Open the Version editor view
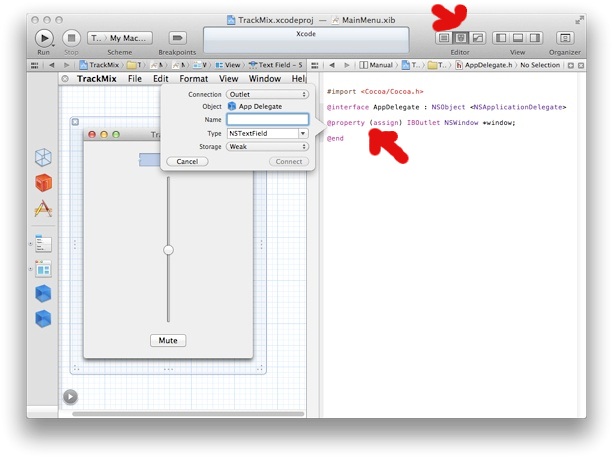The width and height of the screenshot is (613, 458). [x=478, y=38]
